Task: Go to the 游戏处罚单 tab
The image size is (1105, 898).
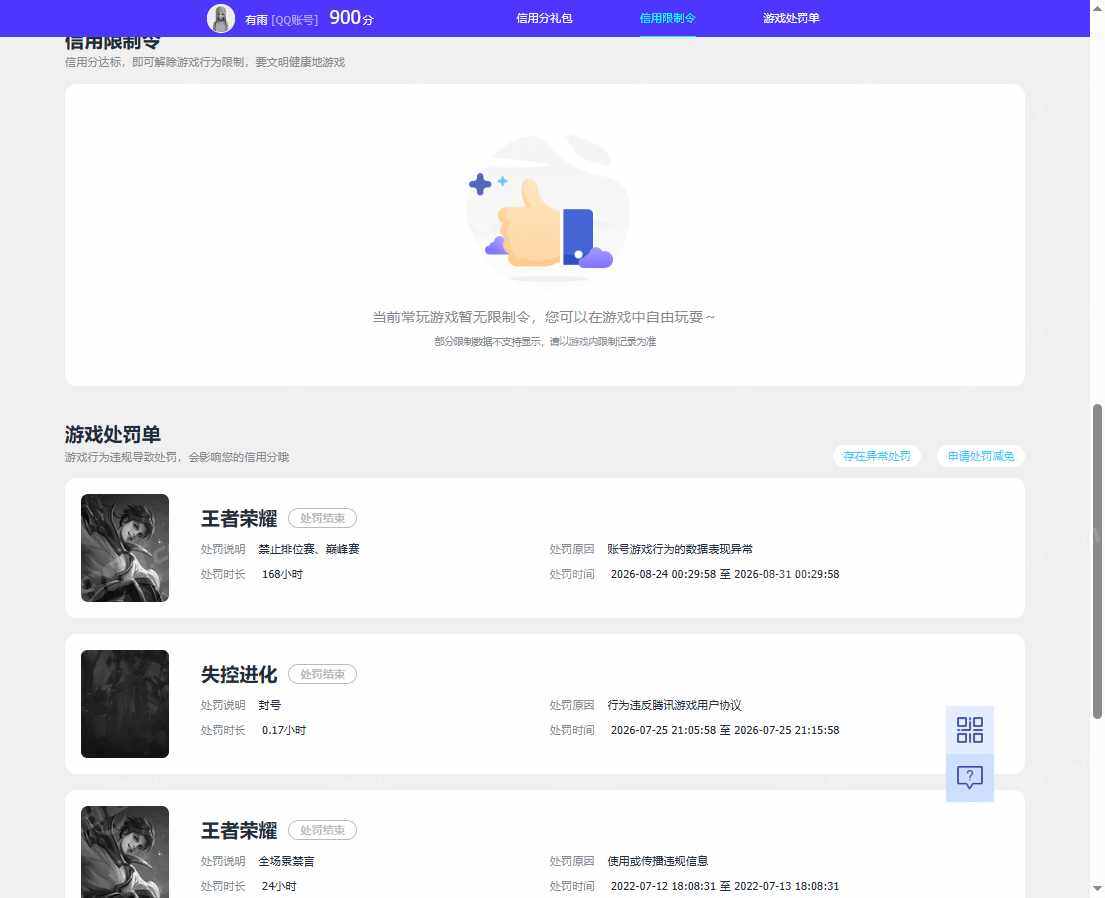Action: [x=791, y=18]
